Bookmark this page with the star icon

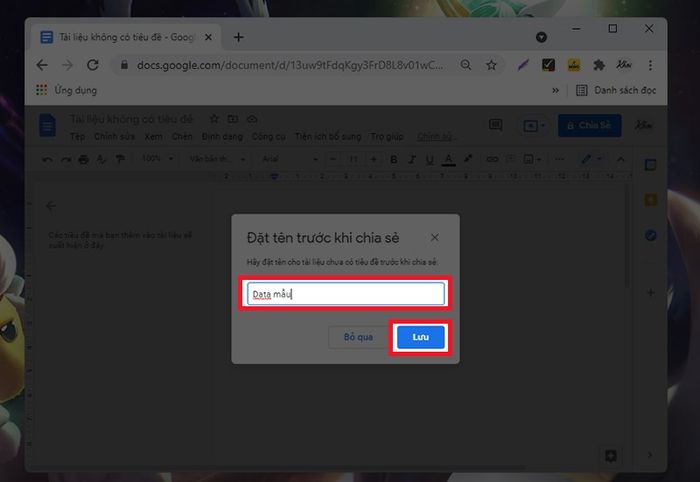coord(491,65)
